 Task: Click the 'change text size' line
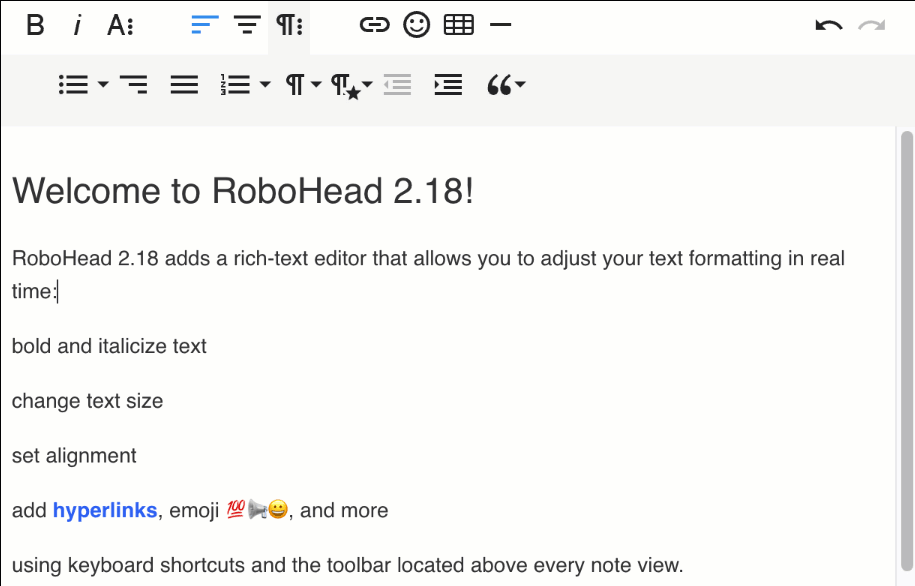pos(88,401)
